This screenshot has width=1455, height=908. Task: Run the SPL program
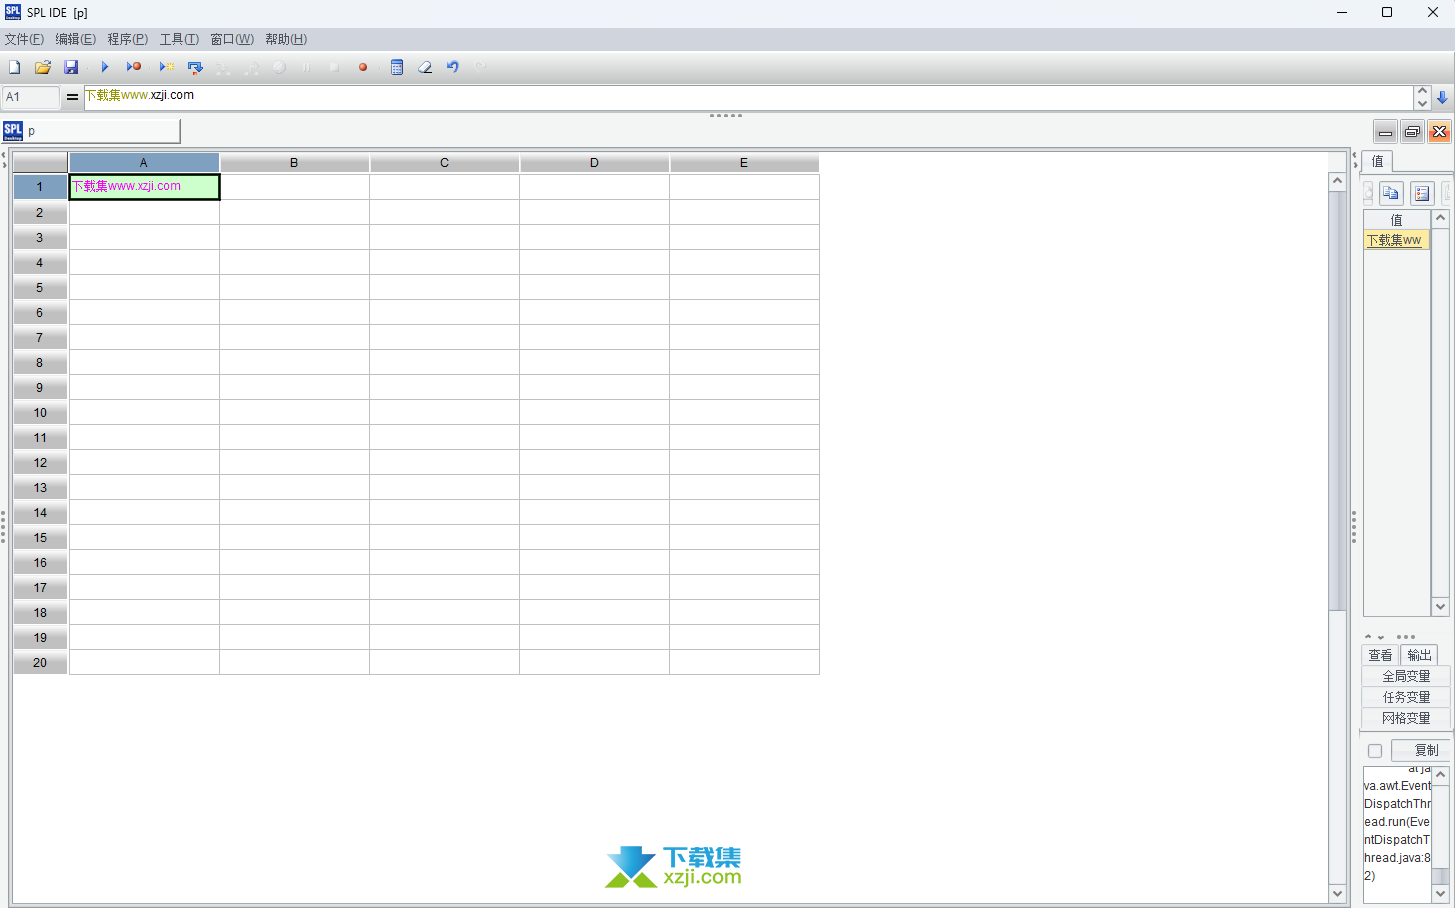[105, 67]
